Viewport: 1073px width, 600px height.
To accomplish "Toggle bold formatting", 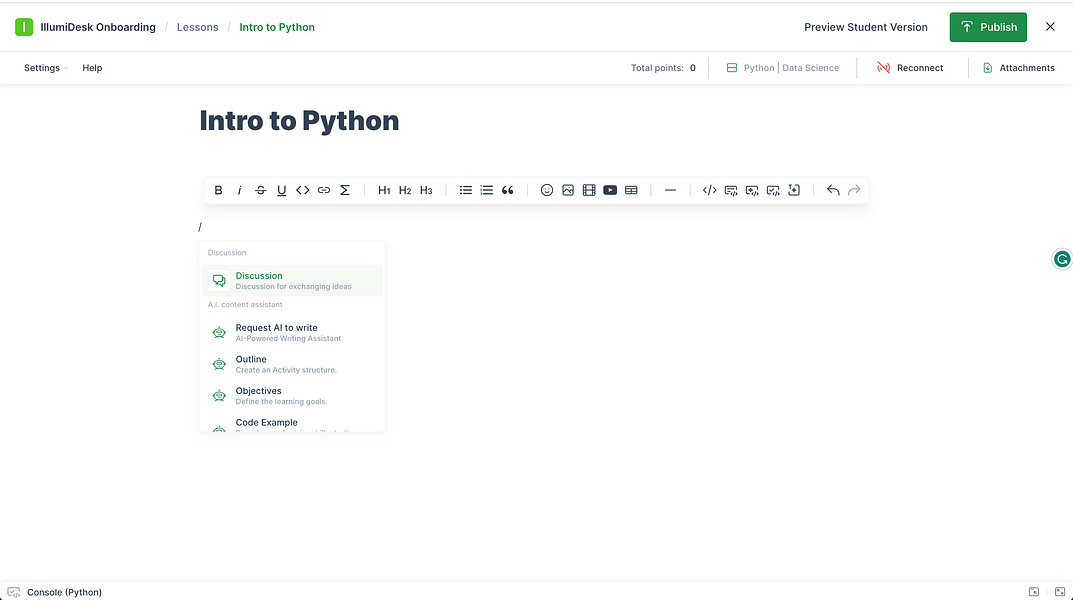I will click(218, 190).
